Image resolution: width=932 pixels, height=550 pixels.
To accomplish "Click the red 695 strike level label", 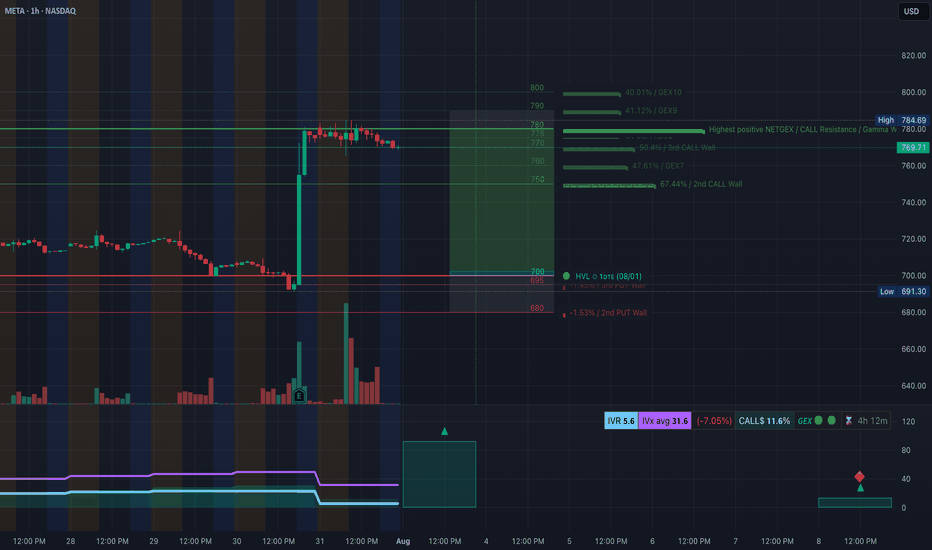I will click(x=537, y=281).
